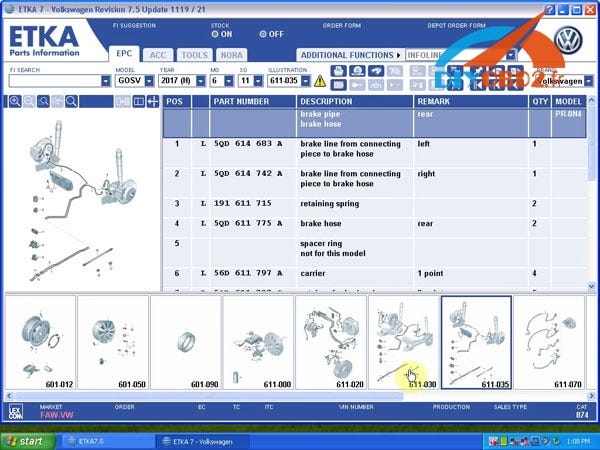Image resolution: width=600 pixels, height=450 pixels.
Task: Click the yellow warning triangle icon
Action: pyautogui.click(x=320, y=81)
